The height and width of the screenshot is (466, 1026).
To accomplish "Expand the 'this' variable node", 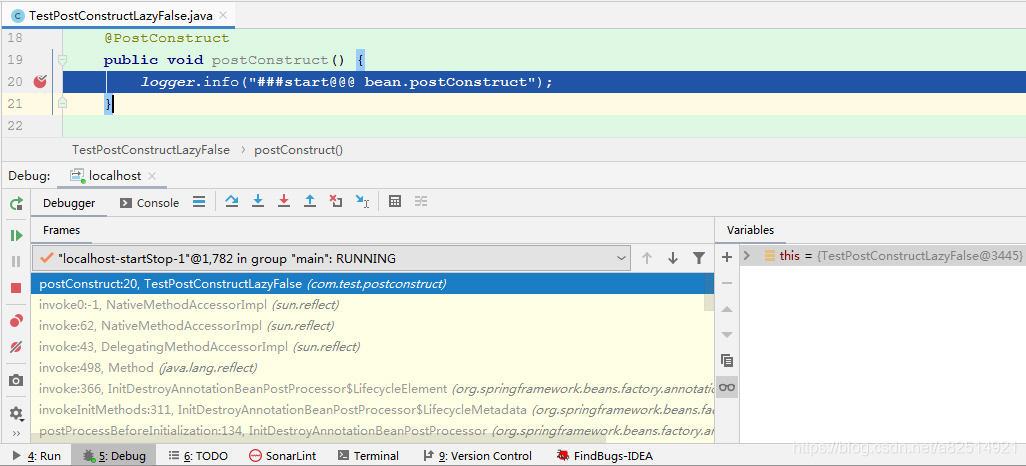I will click(747, 255).
